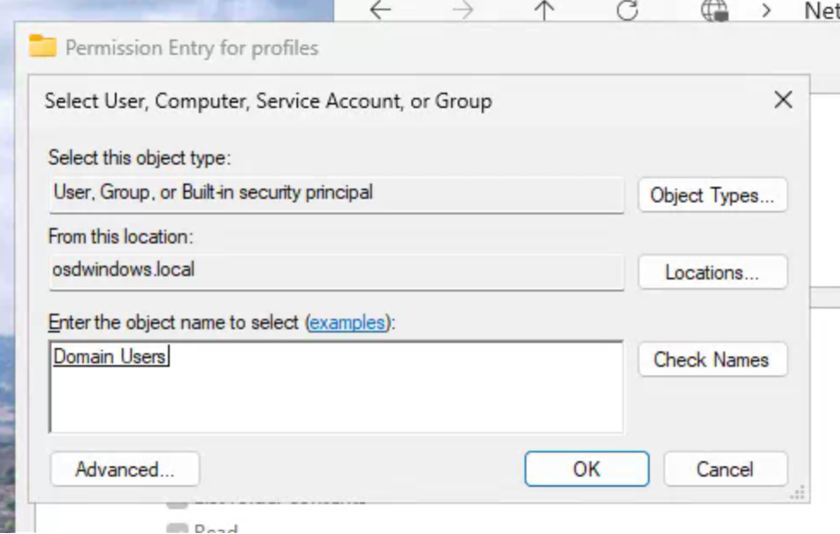Click the osdwindows.local location field
Viewport: 840px width, 534px height.
tap(335, 270)
